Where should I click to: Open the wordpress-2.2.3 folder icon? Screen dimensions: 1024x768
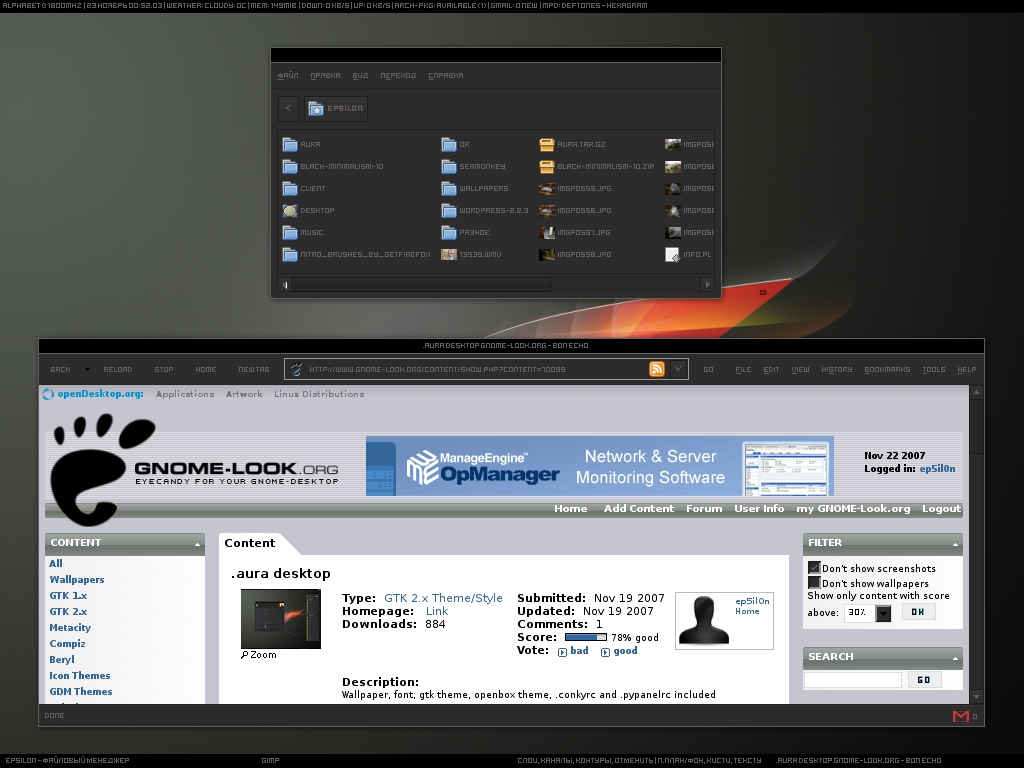(449, 210)
